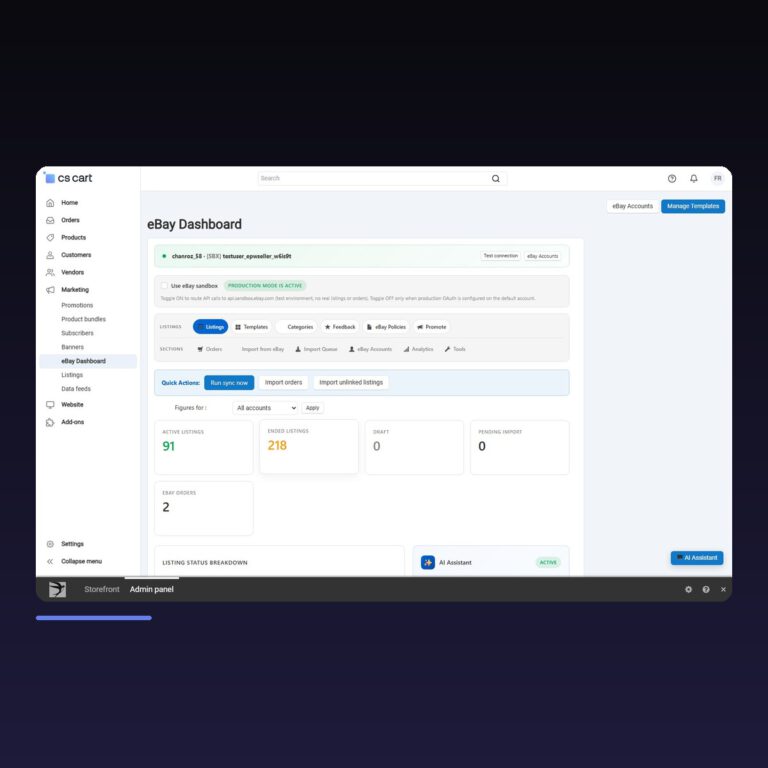The image size is (768, 768).
Task: Open the Orders section link
Action: pyautogui.click(x=210, y=349)
